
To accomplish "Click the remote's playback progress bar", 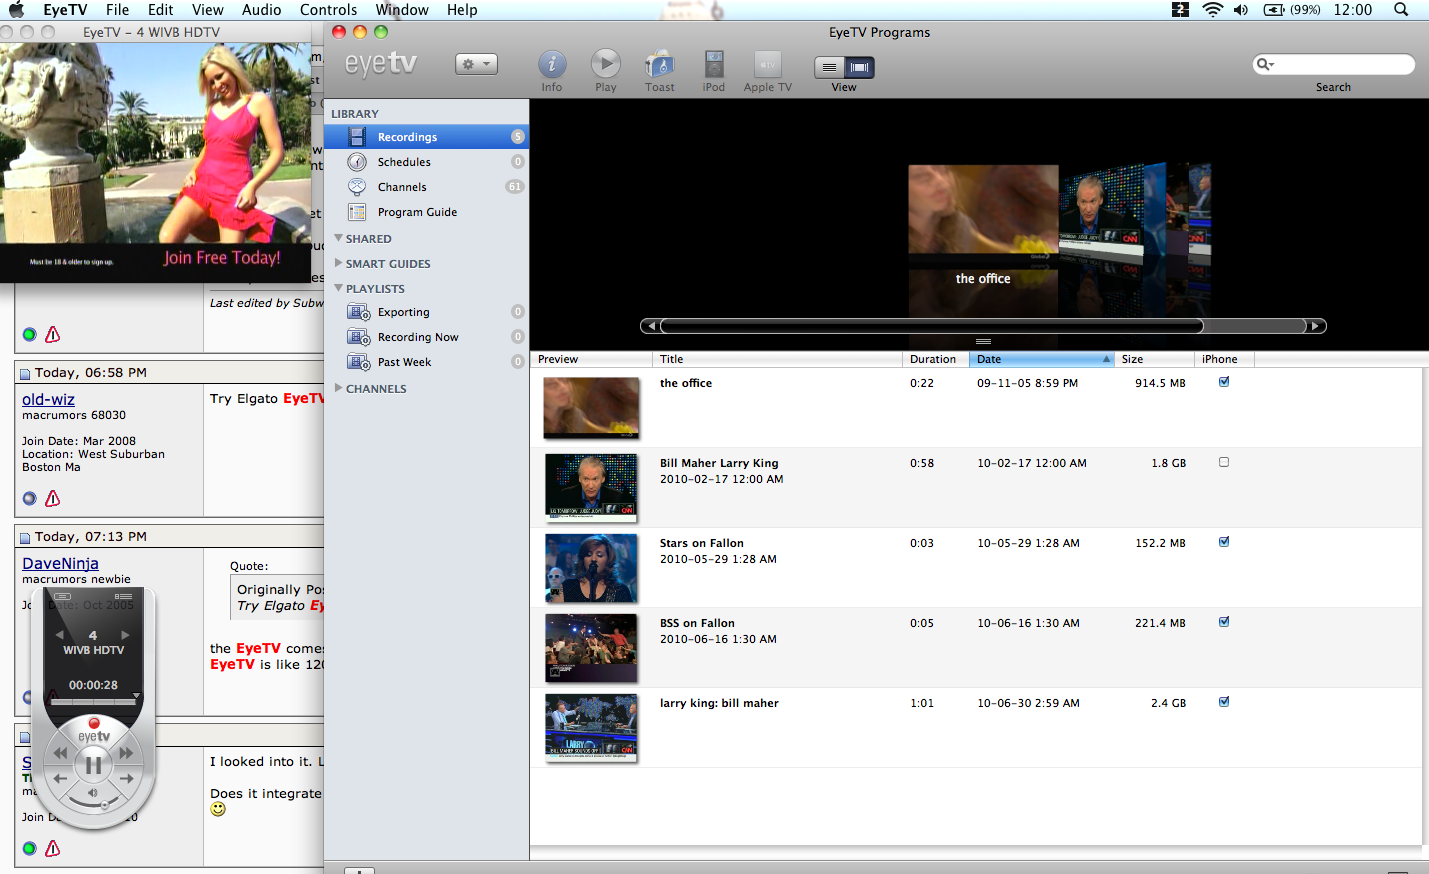I will pos(93,702).
